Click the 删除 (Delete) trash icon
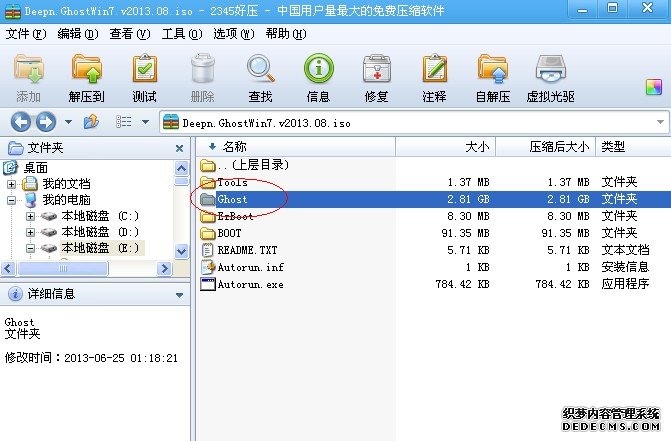The height and width of the screenshot is (441, 671). click(202, 78)
